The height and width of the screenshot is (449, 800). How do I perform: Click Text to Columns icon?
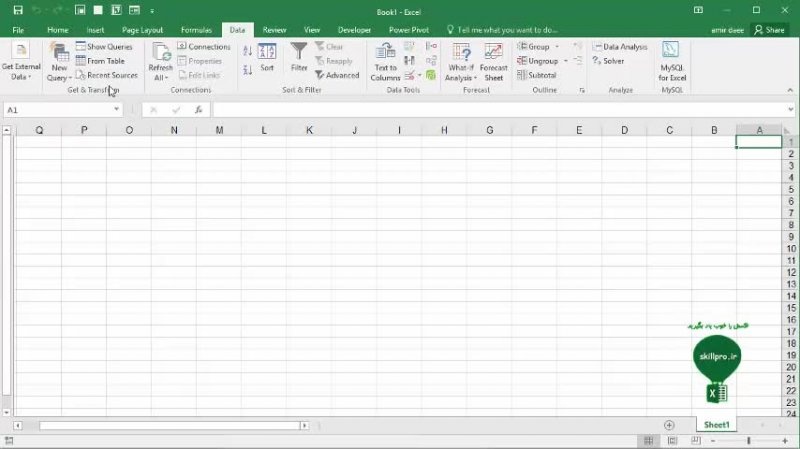385,60
